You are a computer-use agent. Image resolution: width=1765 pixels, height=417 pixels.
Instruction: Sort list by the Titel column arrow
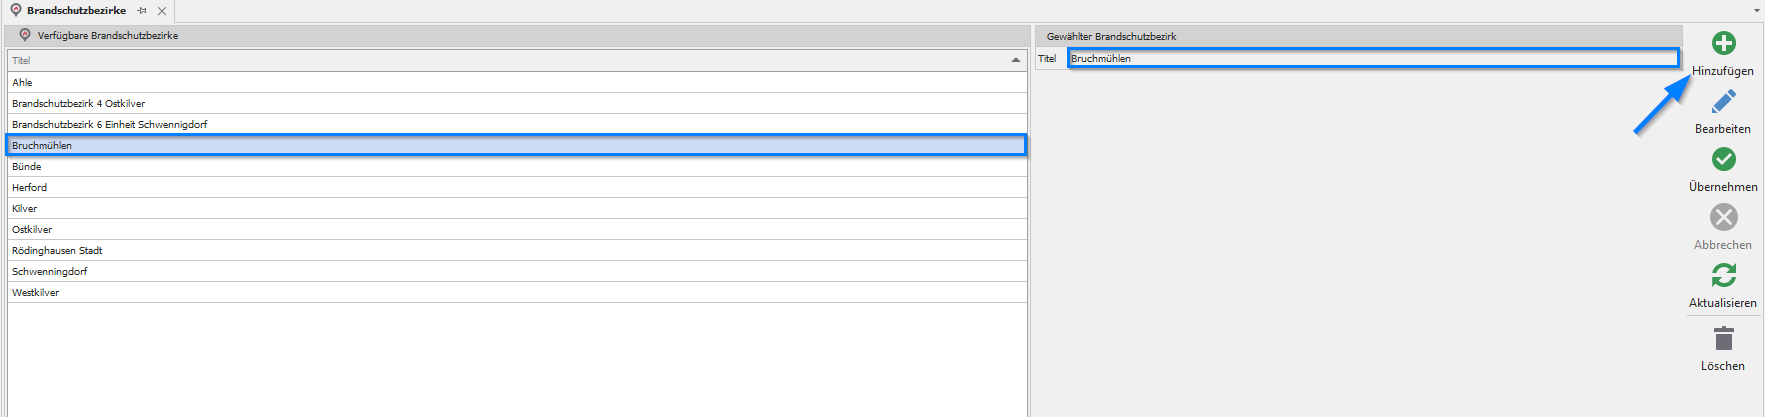(x=1015, y=60)
